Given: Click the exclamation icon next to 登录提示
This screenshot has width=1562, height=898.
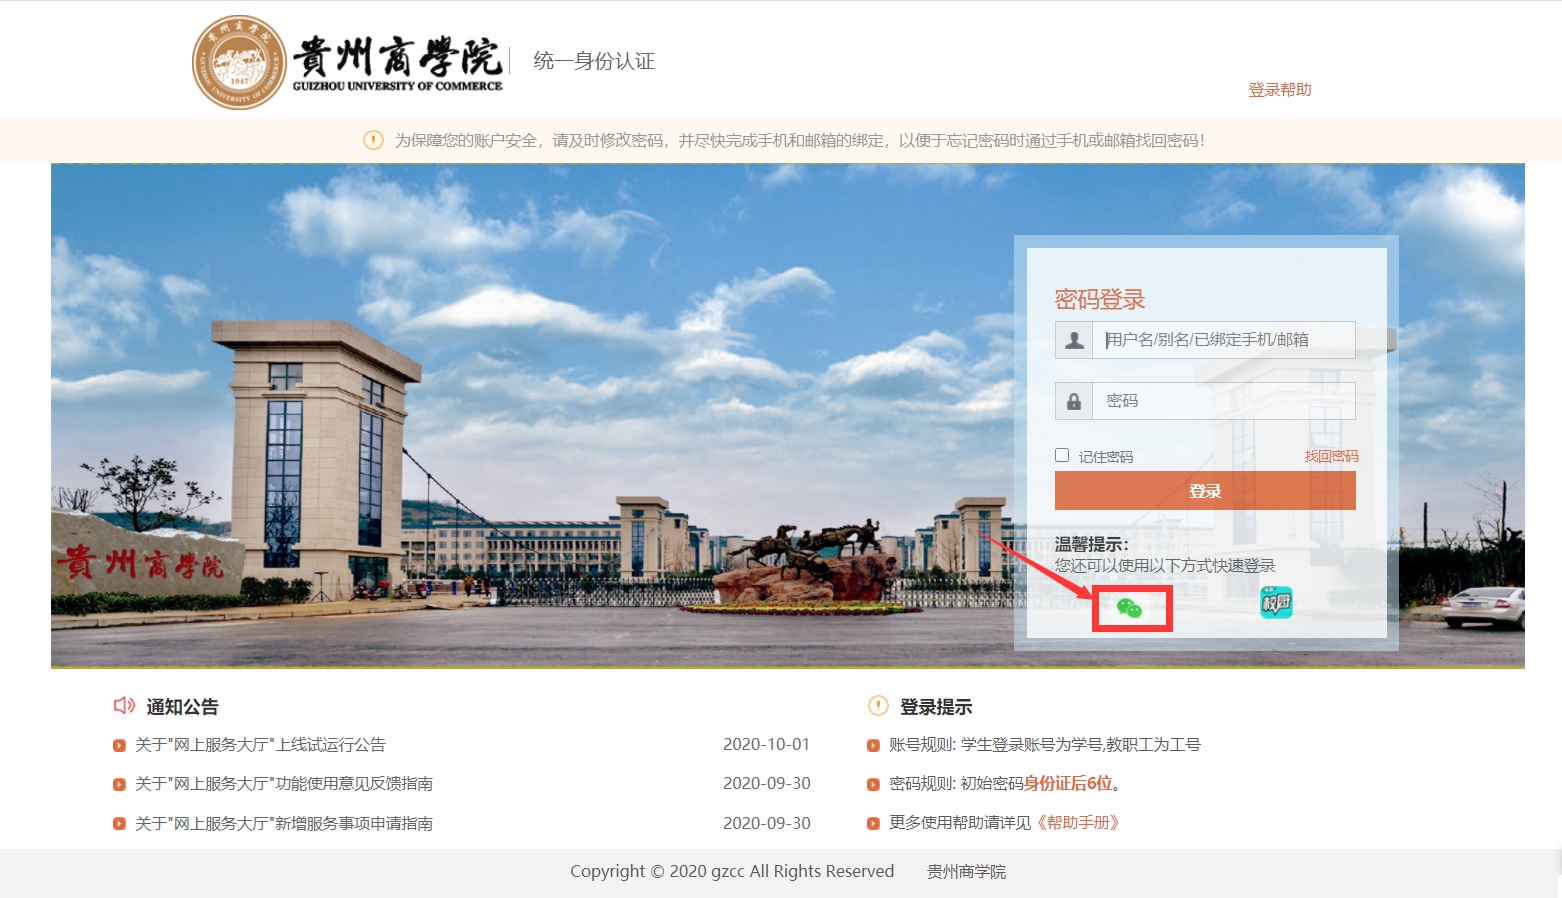Looking at the screenshot, I should point(878,706).
